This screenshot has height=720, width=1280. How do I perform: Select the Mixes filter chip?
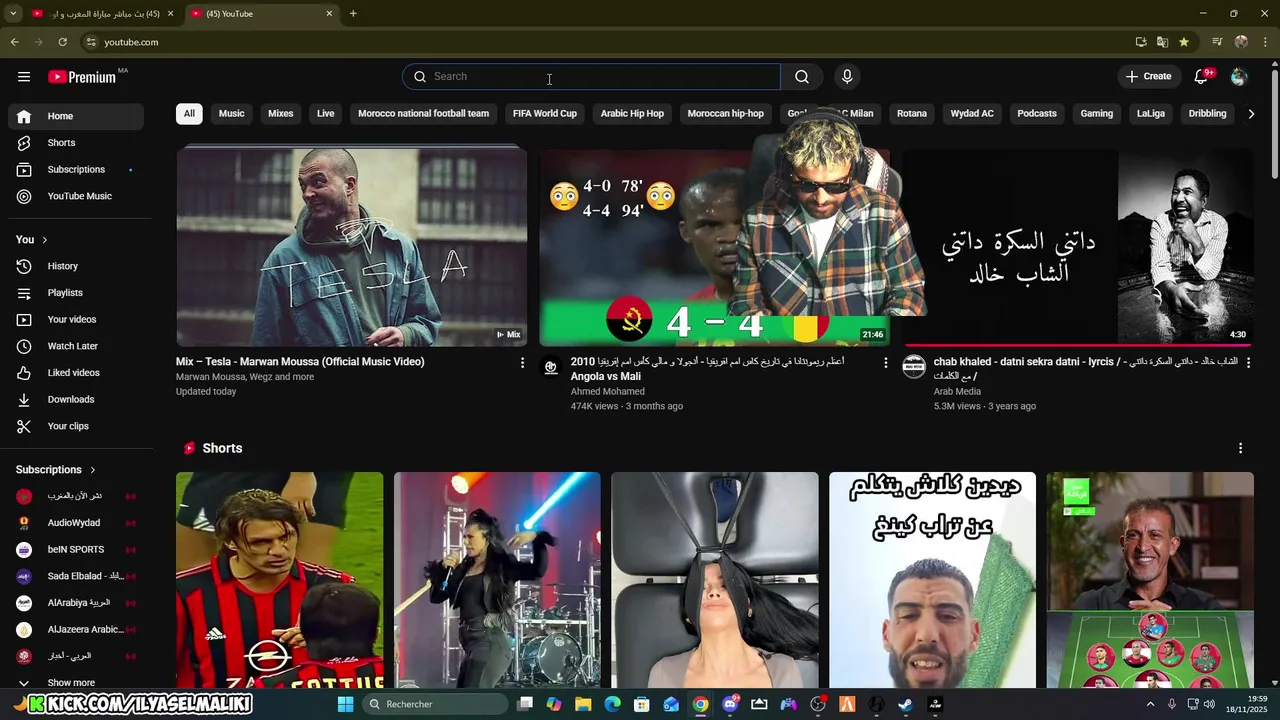coord(281,114)
